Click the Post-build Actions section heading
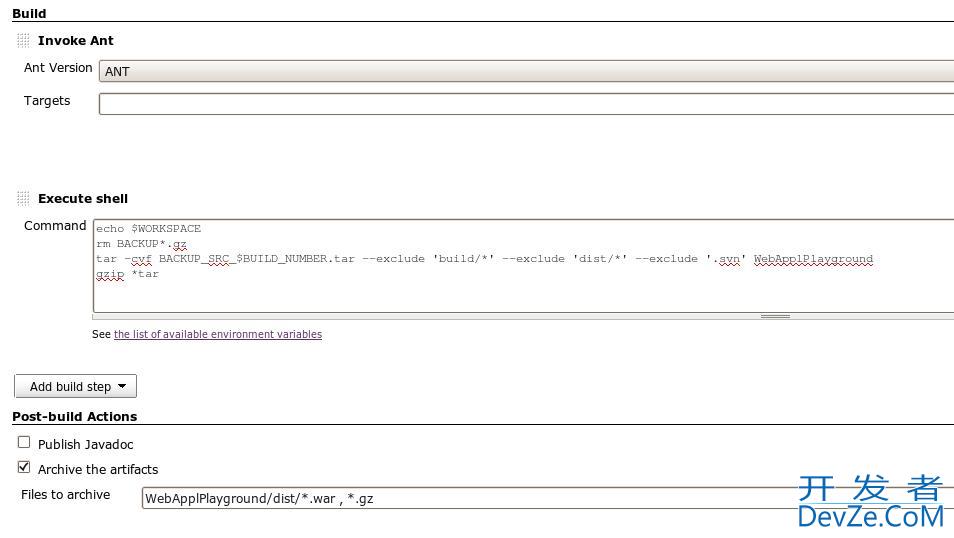 point(74,416)
